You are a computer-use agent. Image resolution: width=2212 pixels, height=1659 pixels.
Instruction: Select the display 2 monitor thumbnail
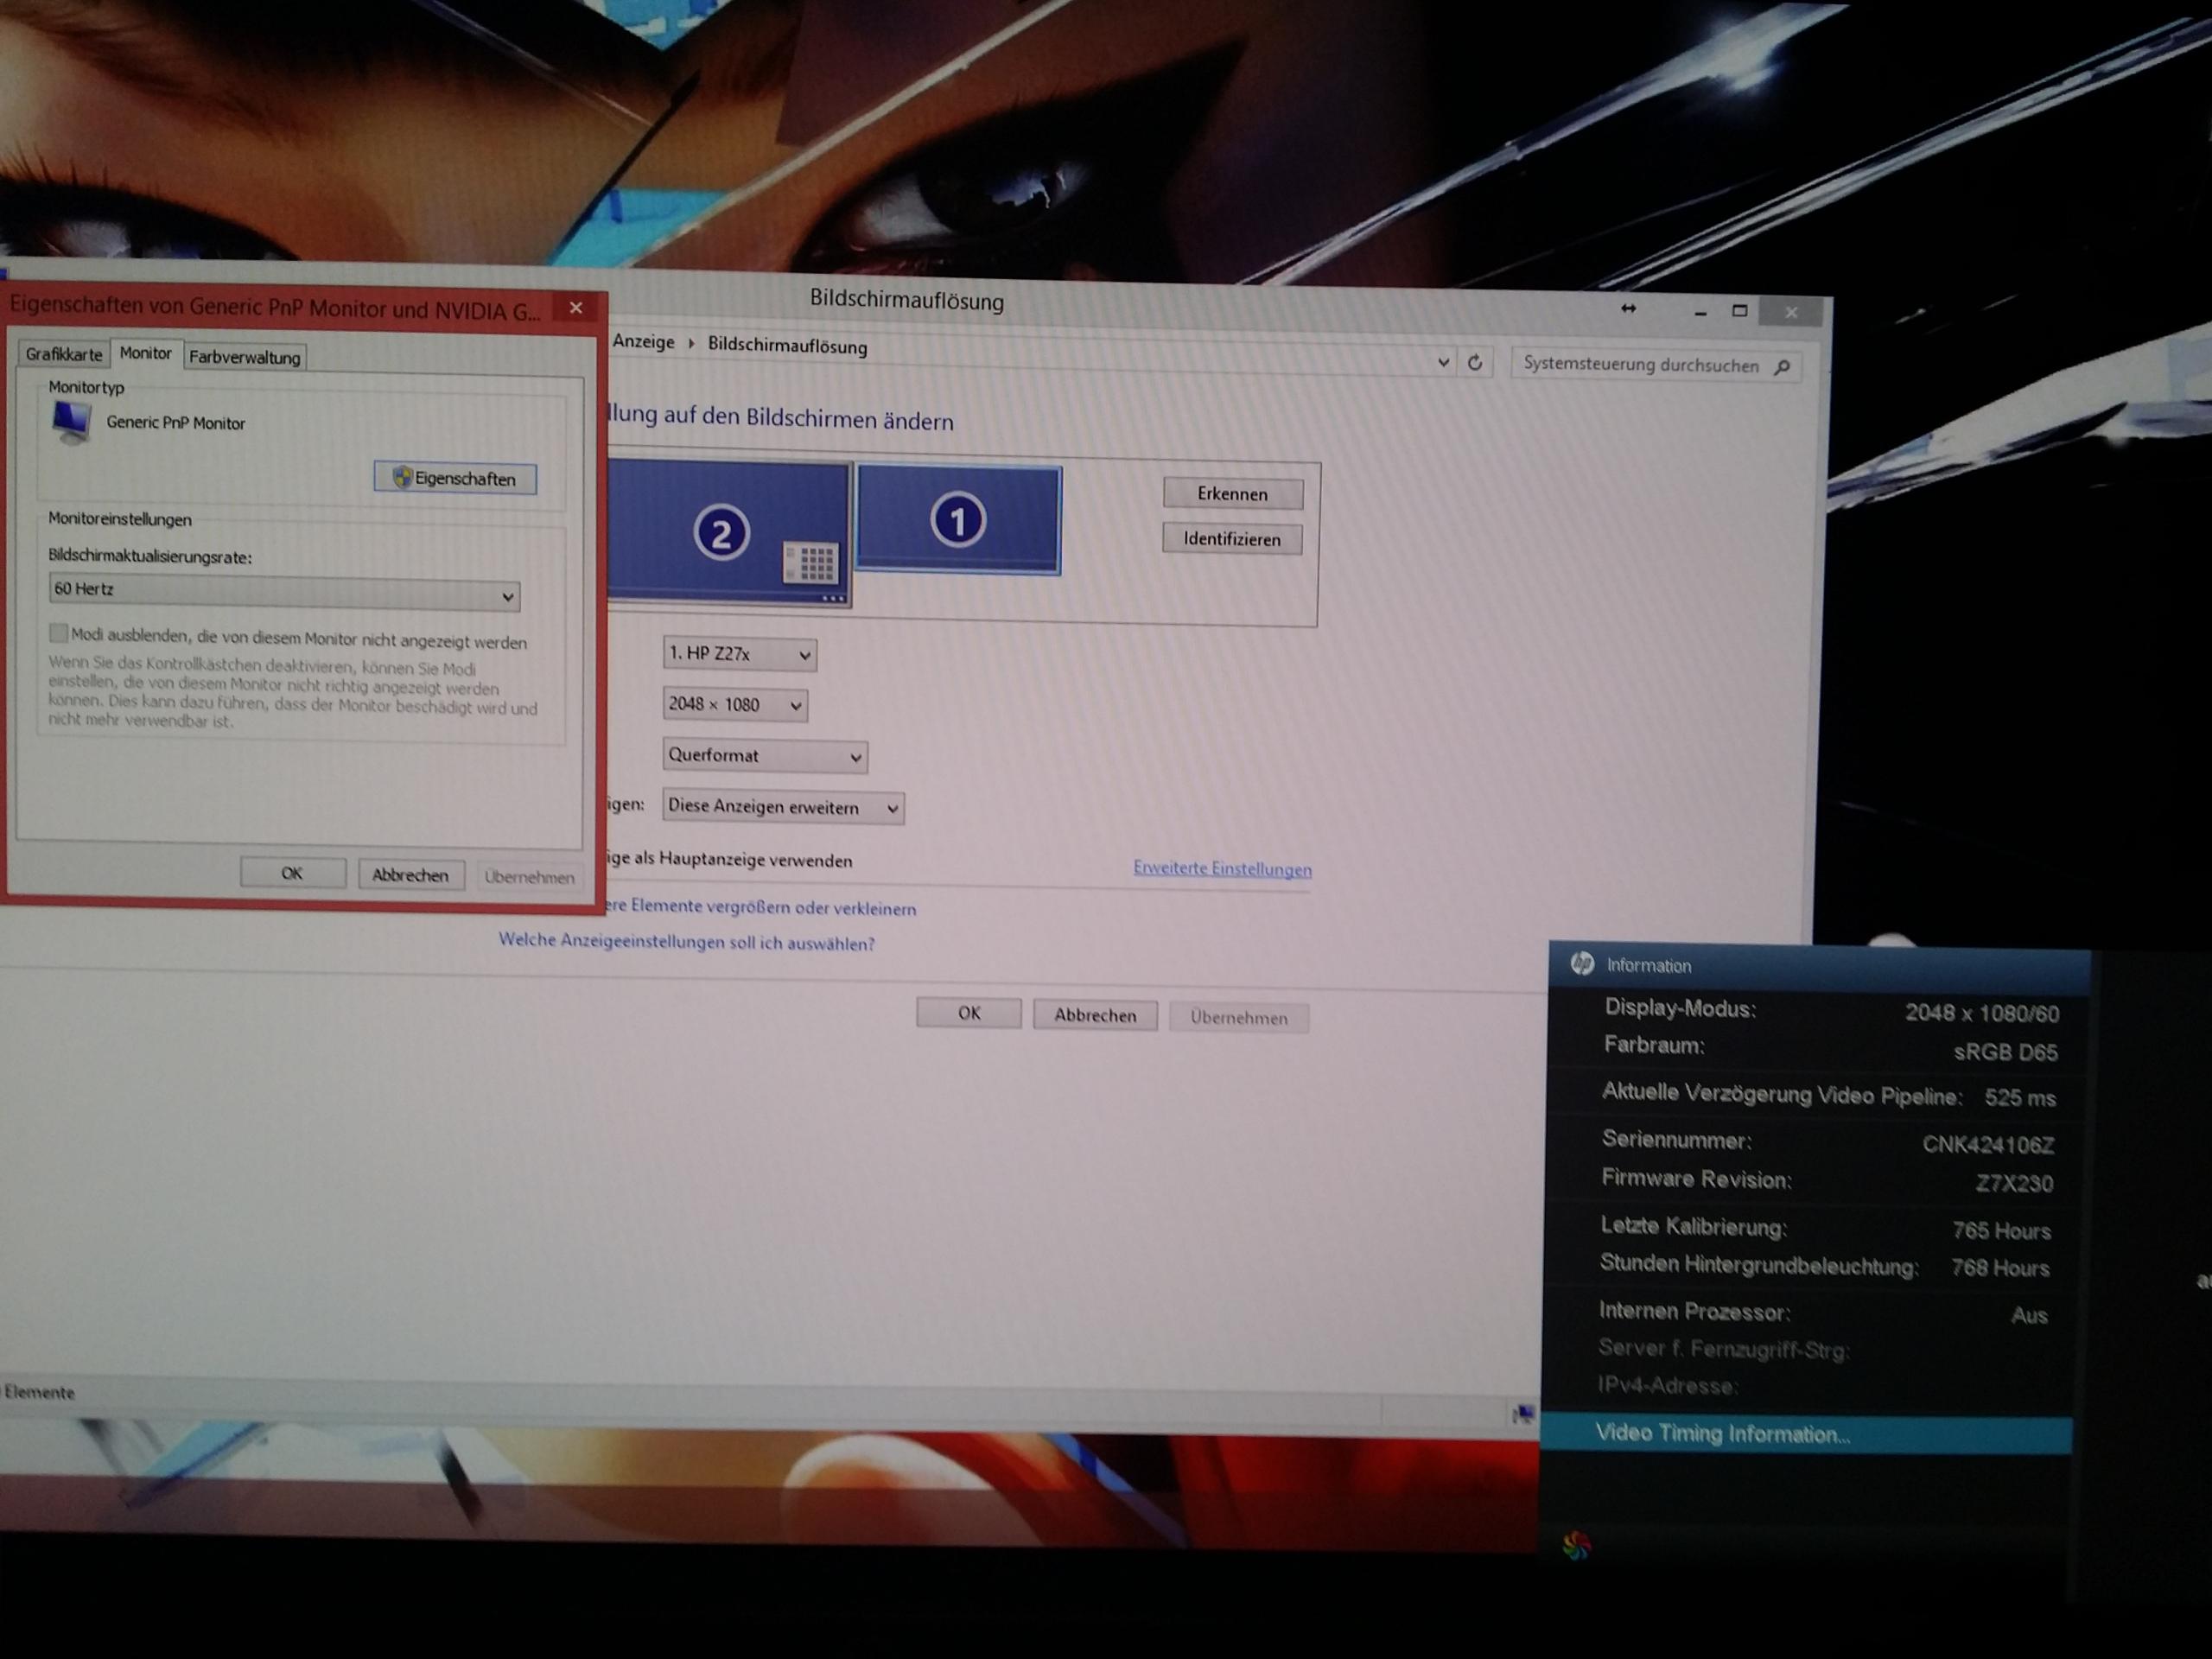point(722,532)
